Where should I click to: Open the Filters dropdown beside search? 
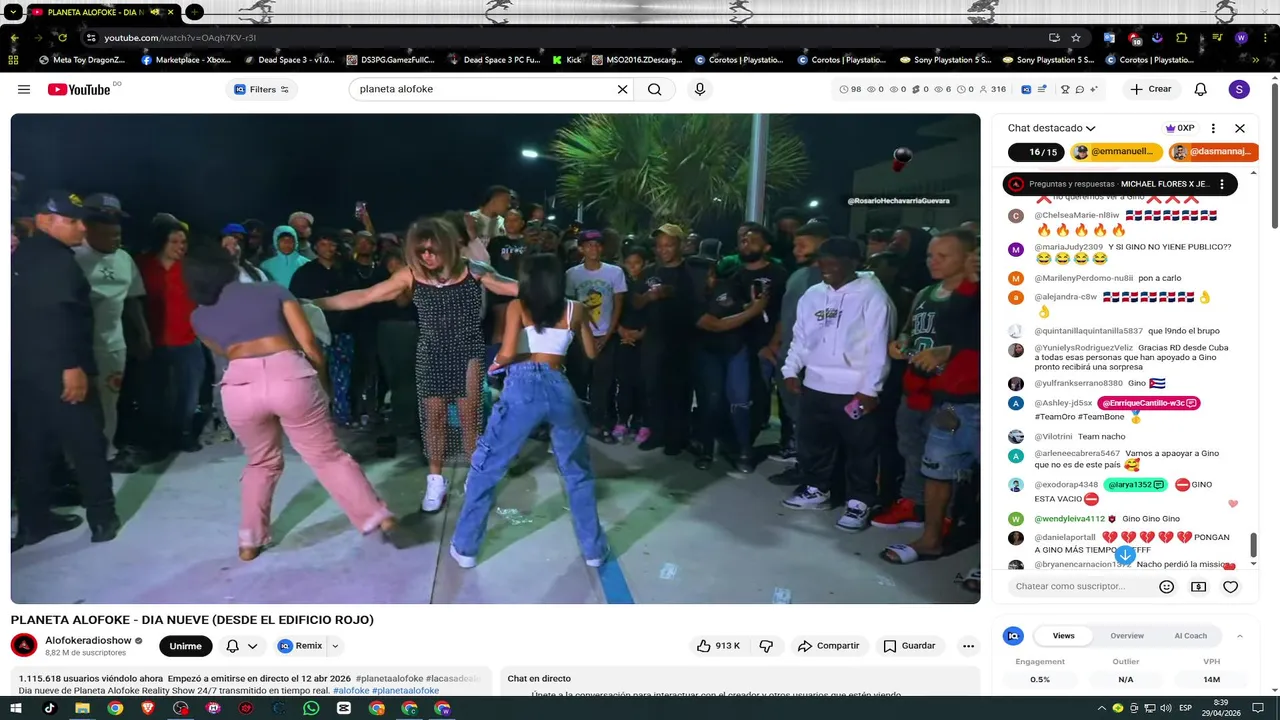point(262,89)
